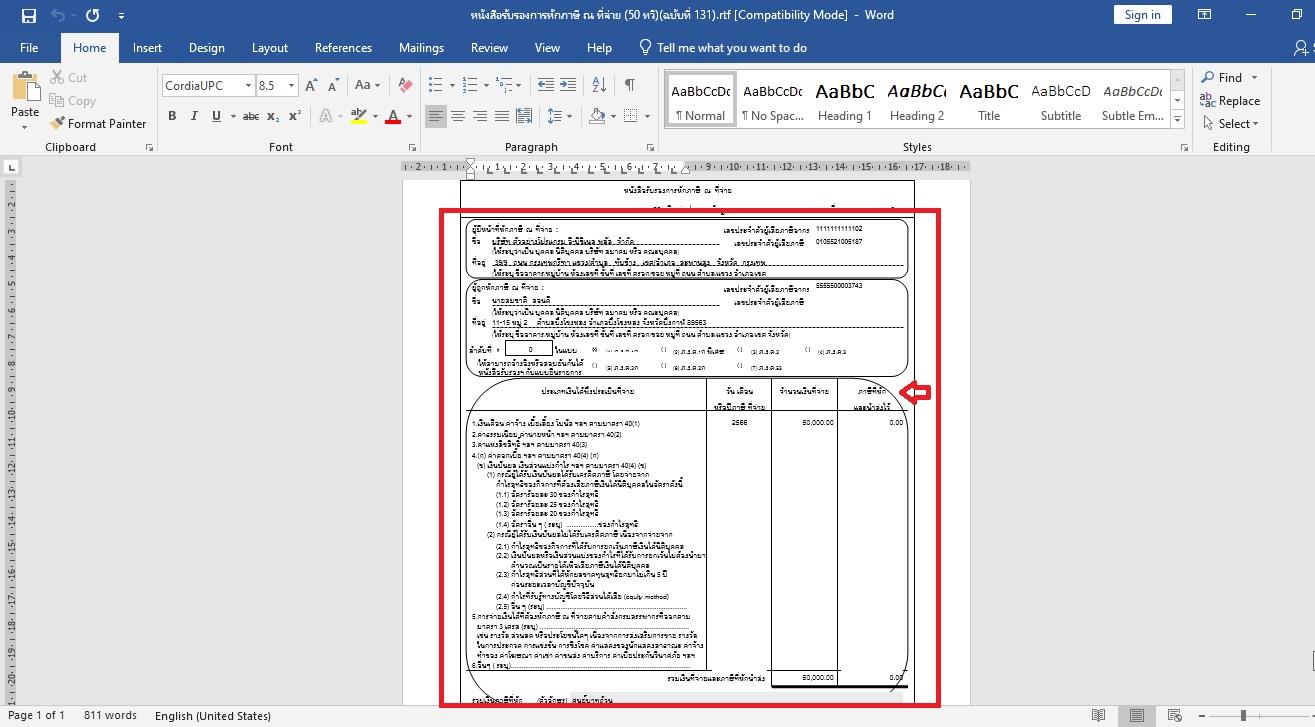The width and height of the screenshot is (1315, 727).
Task: Adjust the zoom slider handle
Action: click(x=1243, y=716)
